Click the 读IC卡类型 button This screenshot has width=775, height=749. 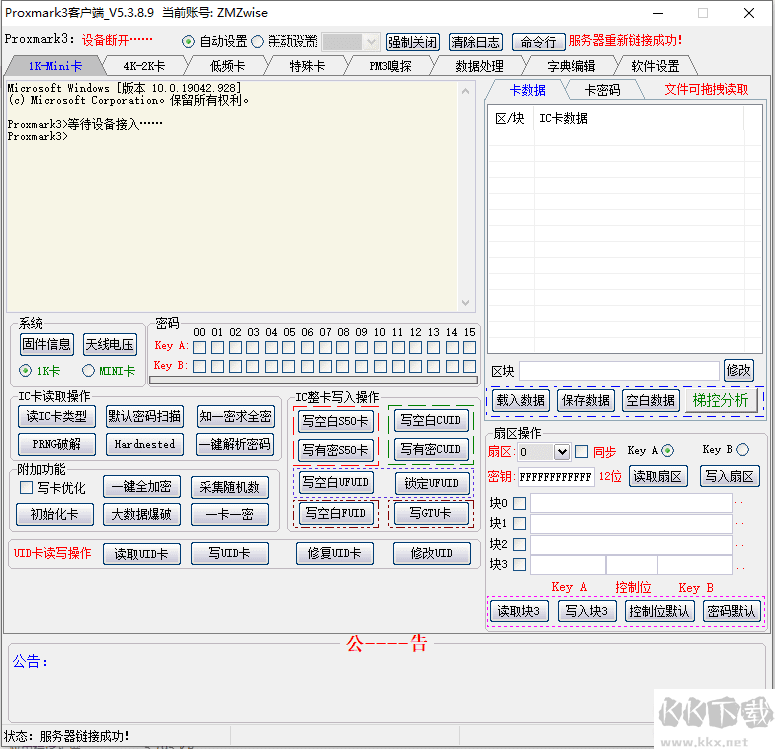click(x=57, y=417)
